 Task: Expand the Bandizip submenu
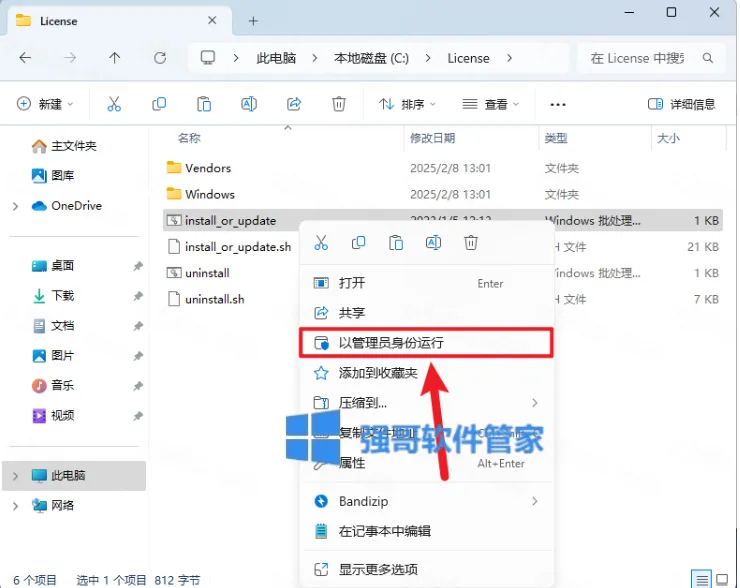coord(426,501)
